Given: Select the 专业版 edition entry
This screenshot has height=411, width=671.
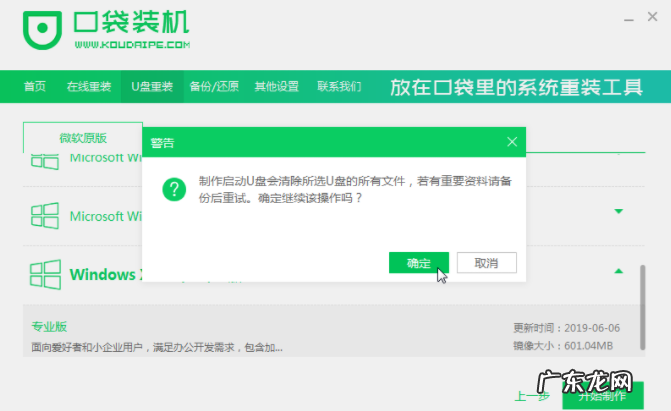Looking at the screenshot, I should 49,327.
